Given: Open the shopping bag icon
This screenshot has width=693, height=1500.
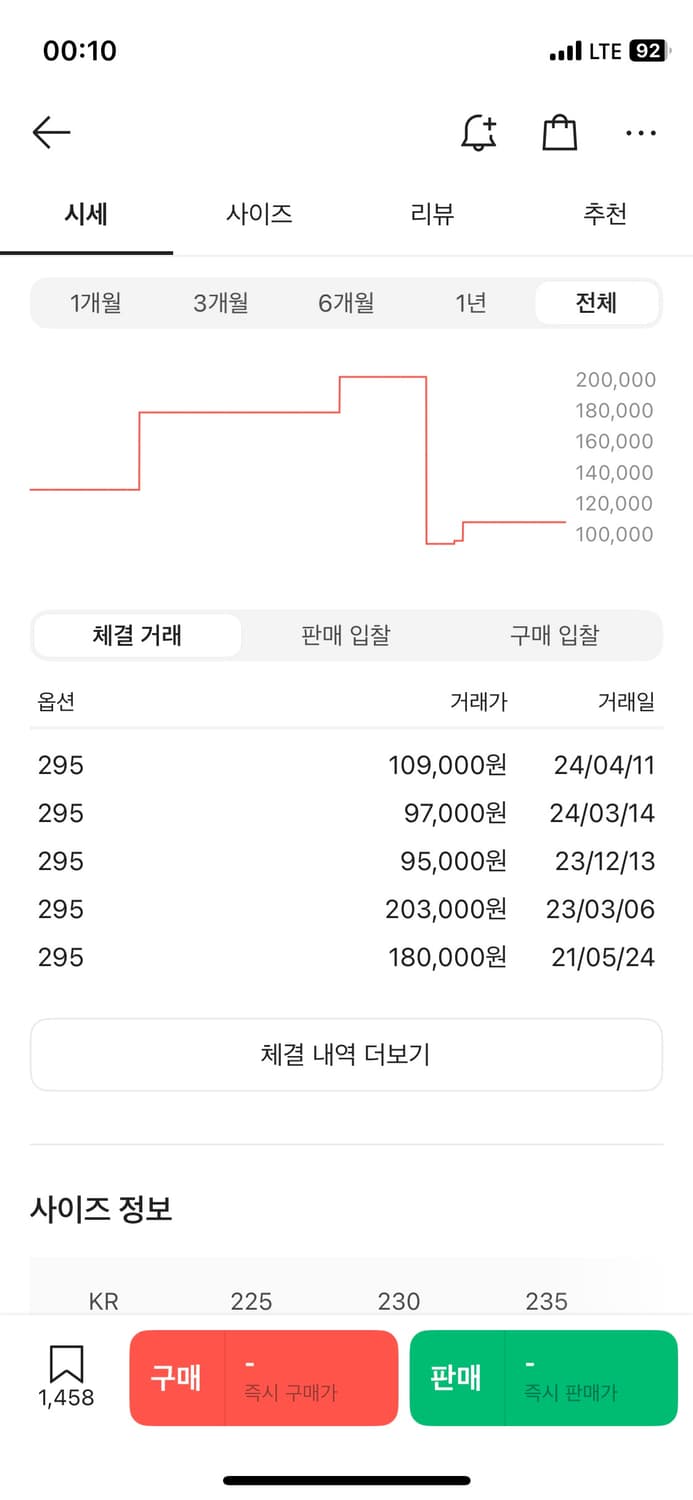Looking at the screenshot, I should click(x=559, y=132).
